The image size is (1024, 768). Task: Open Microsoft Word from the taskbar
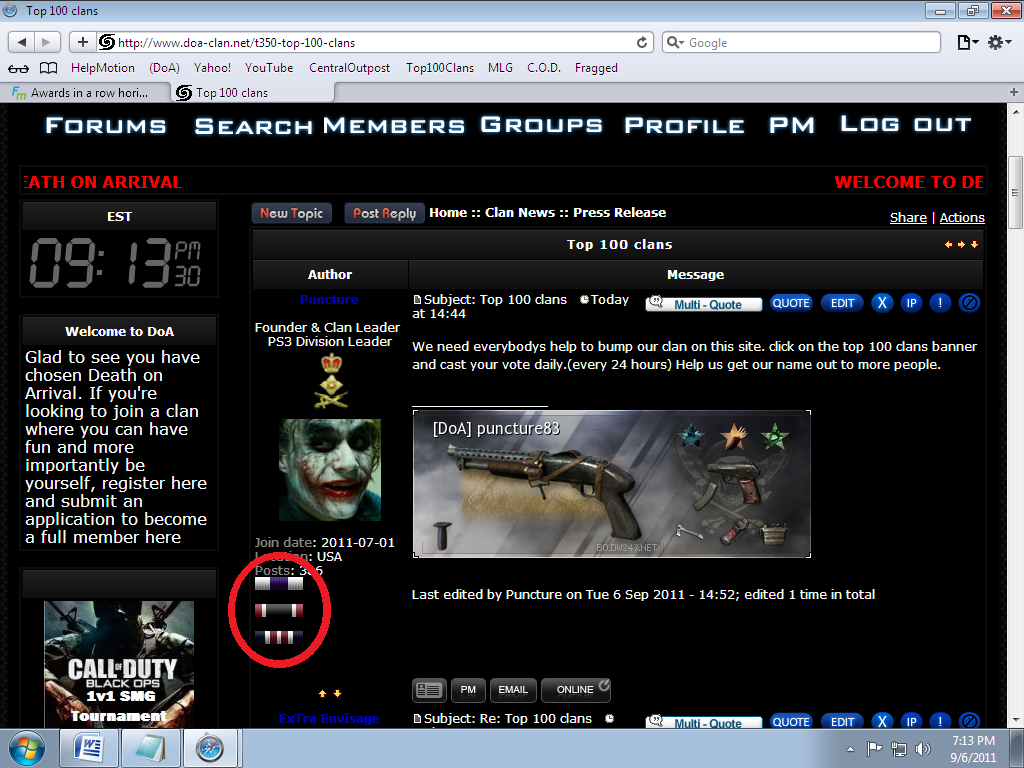click(x=89, y=748)
